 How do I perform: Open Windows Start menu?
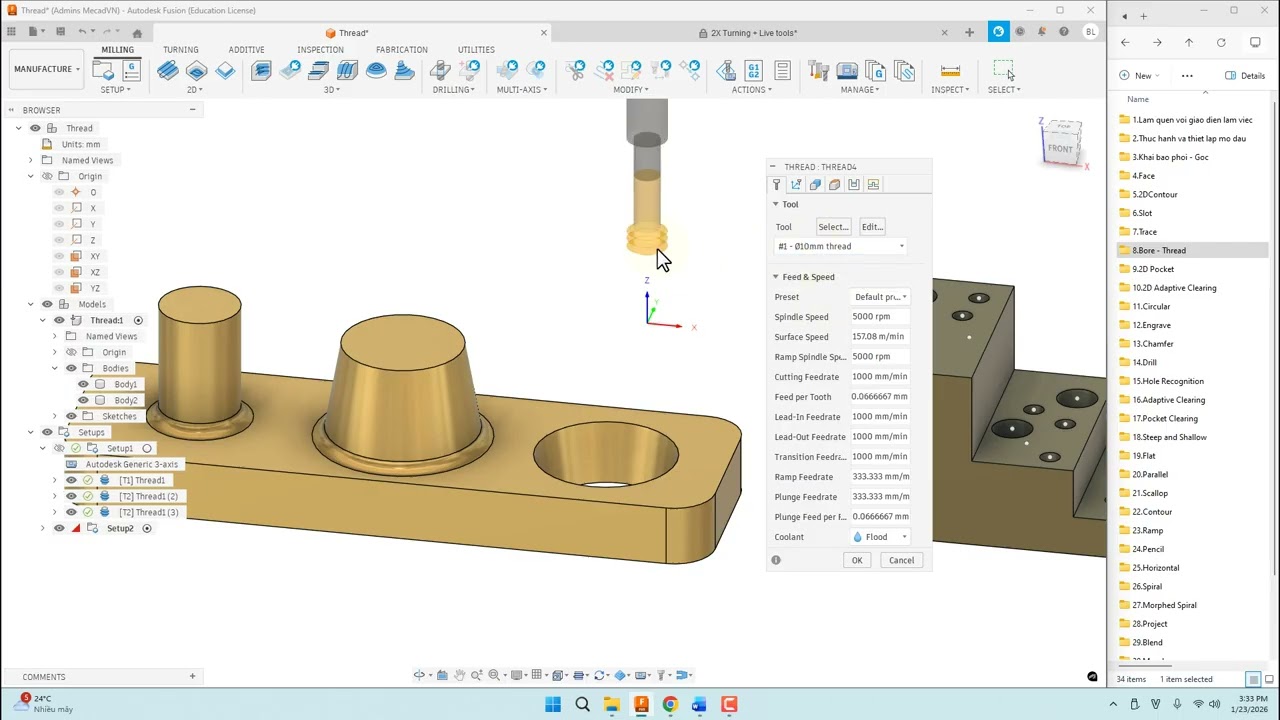[553, 705]
